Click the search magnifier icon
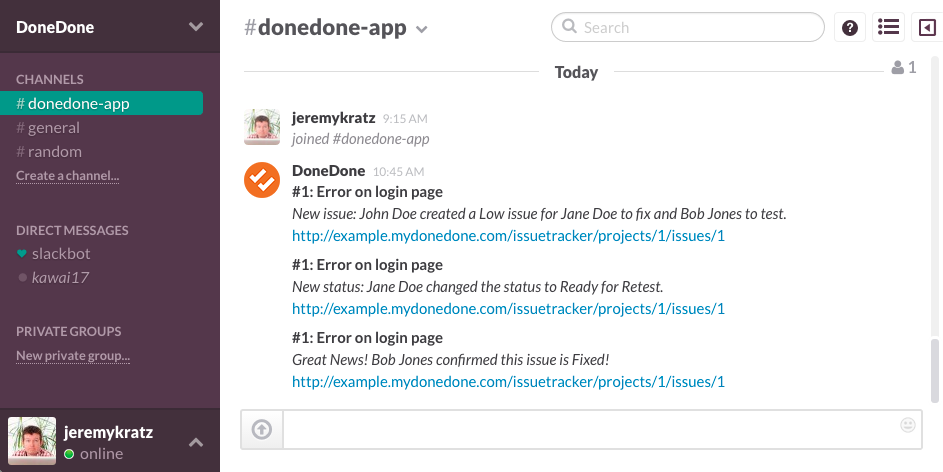Screen dimensions: 943x472 [x=569, y=26]
